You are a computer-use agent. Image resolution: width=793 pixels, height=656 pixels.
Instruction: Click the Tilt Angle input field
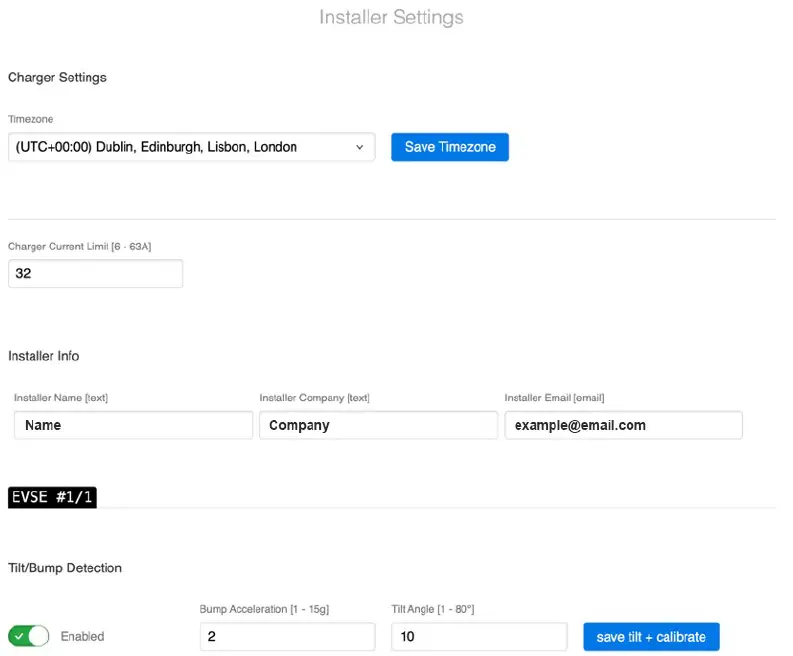click(x=479, y=637)
